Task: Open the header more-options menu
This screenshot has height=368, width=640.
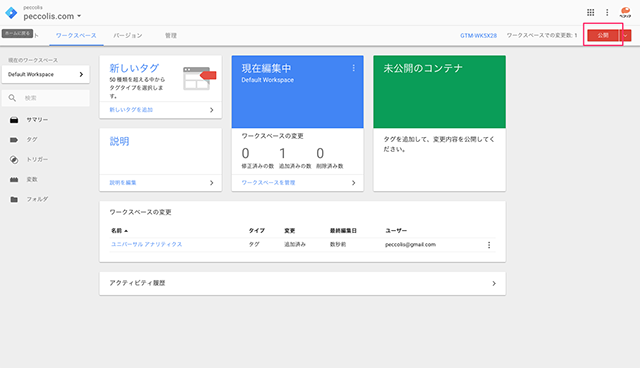Action: (607, 13)
